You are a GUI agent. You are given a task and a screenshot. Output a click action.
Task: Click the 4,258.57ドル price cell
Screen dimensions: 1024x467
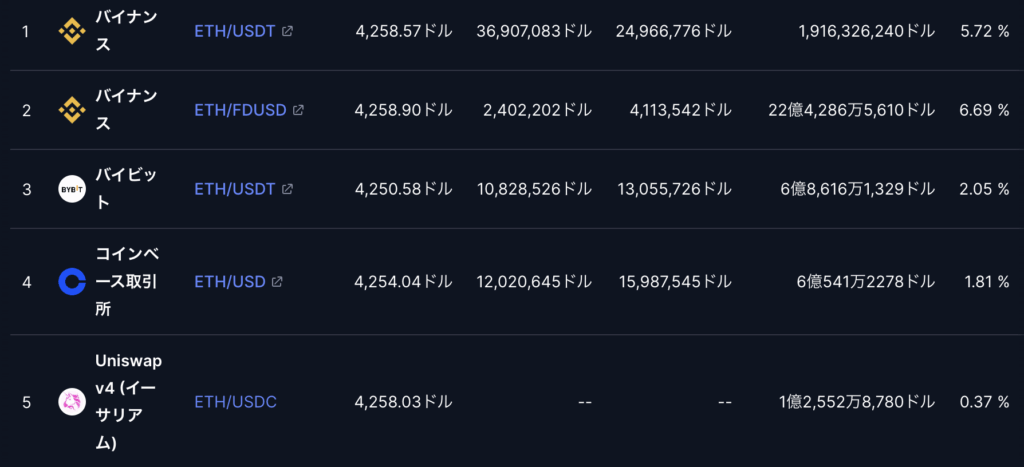click(x=404, y=31)
